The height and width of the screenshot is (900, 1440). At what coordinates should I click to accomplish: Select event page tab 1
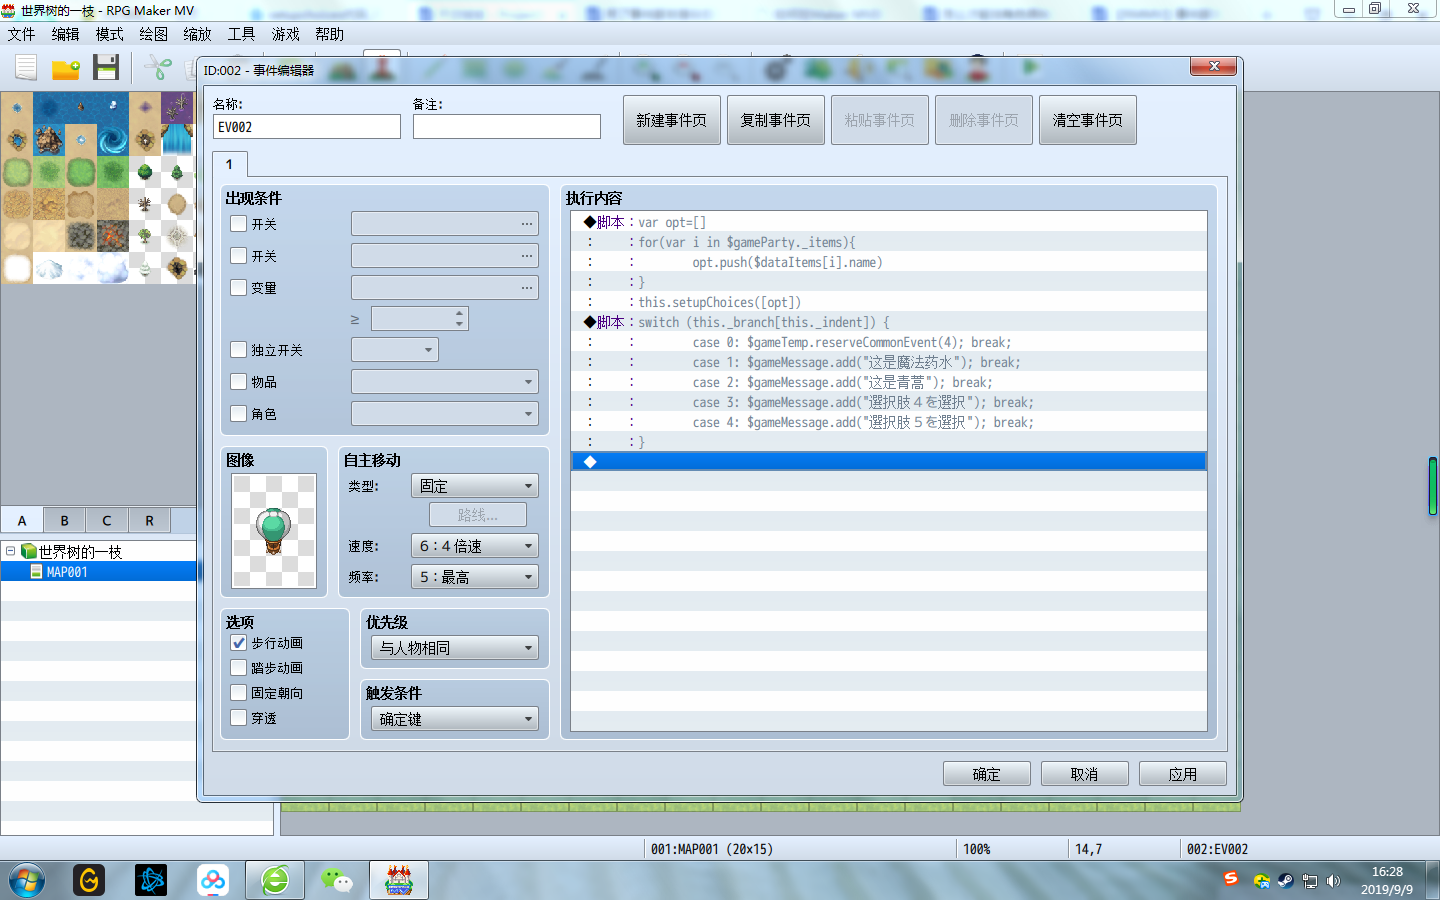pos(229,164)
